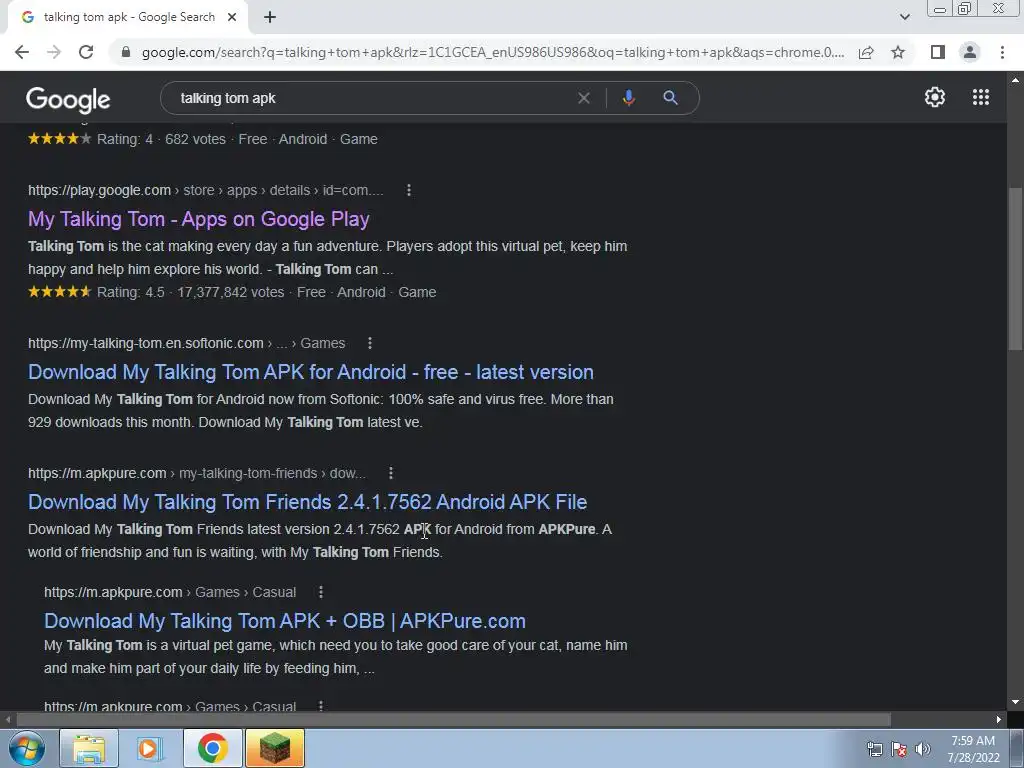Click the 'Rating: 4 · 682 votes' text
This screenshot has height=768, width=1024.
pos(161,139)
